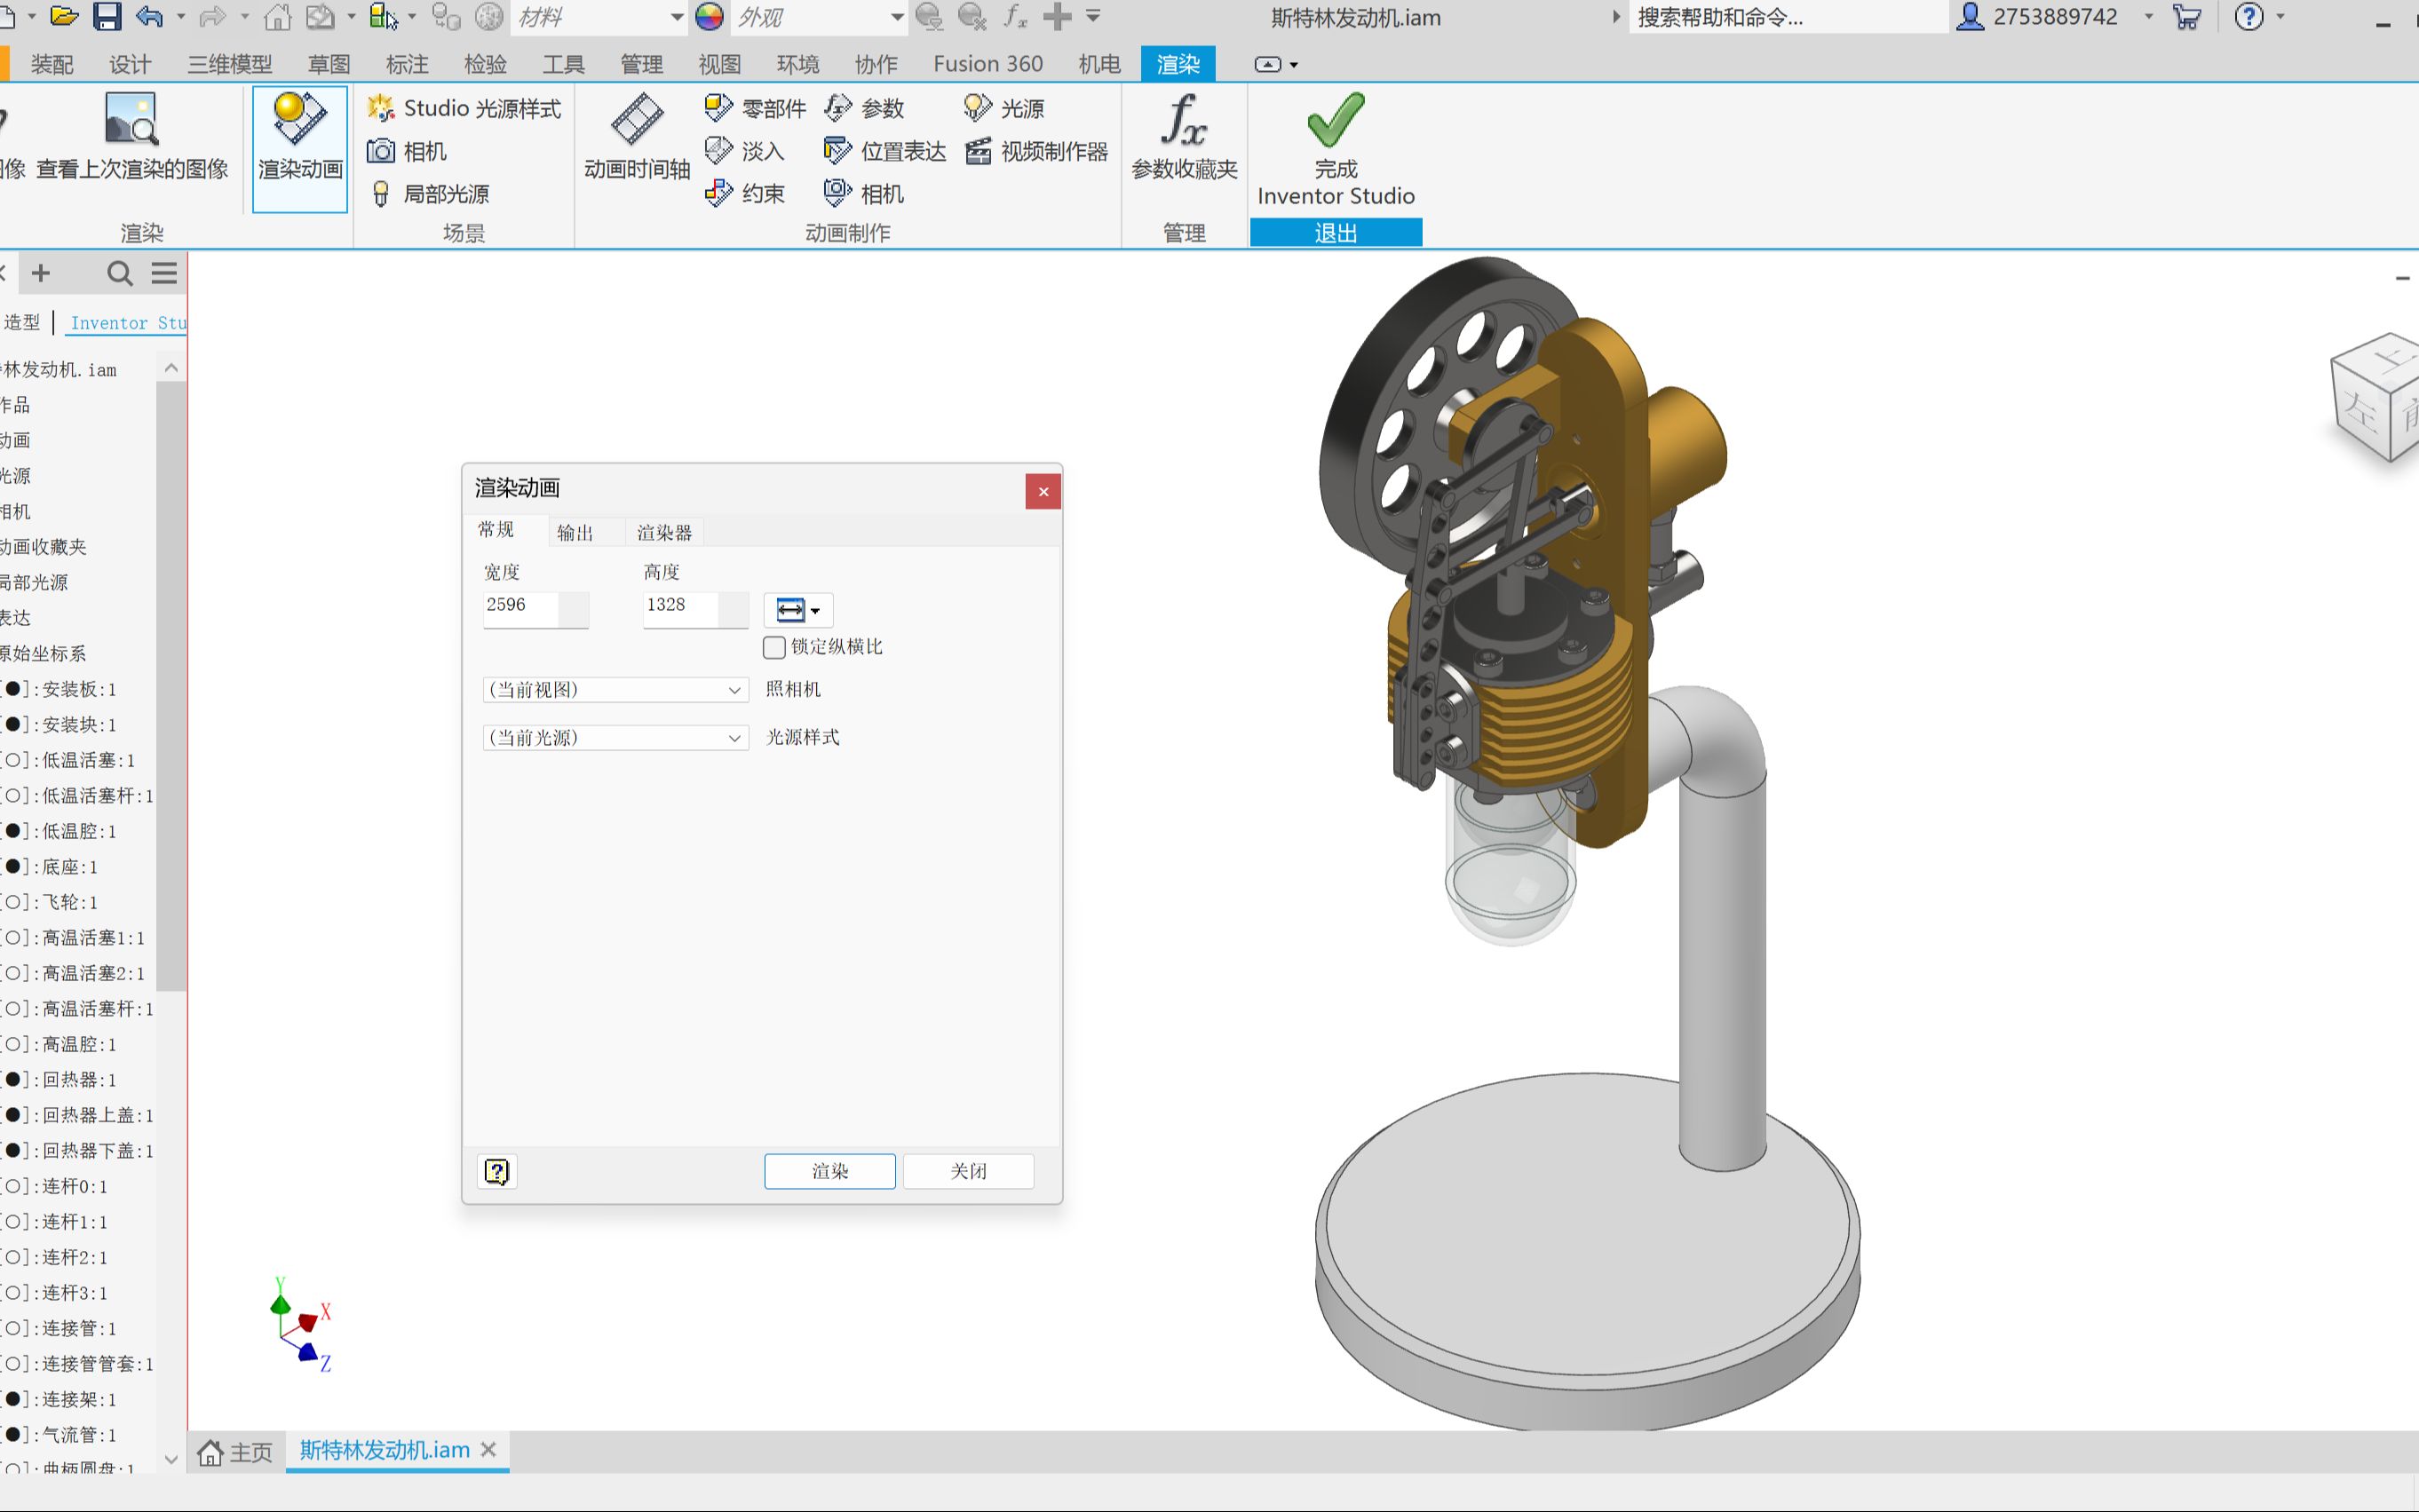Image resolution: width=2419 pixels, height=1512 pixels.
Task: Toggle visibility bullet of 飞轮:1
Action: coord(13,902)
